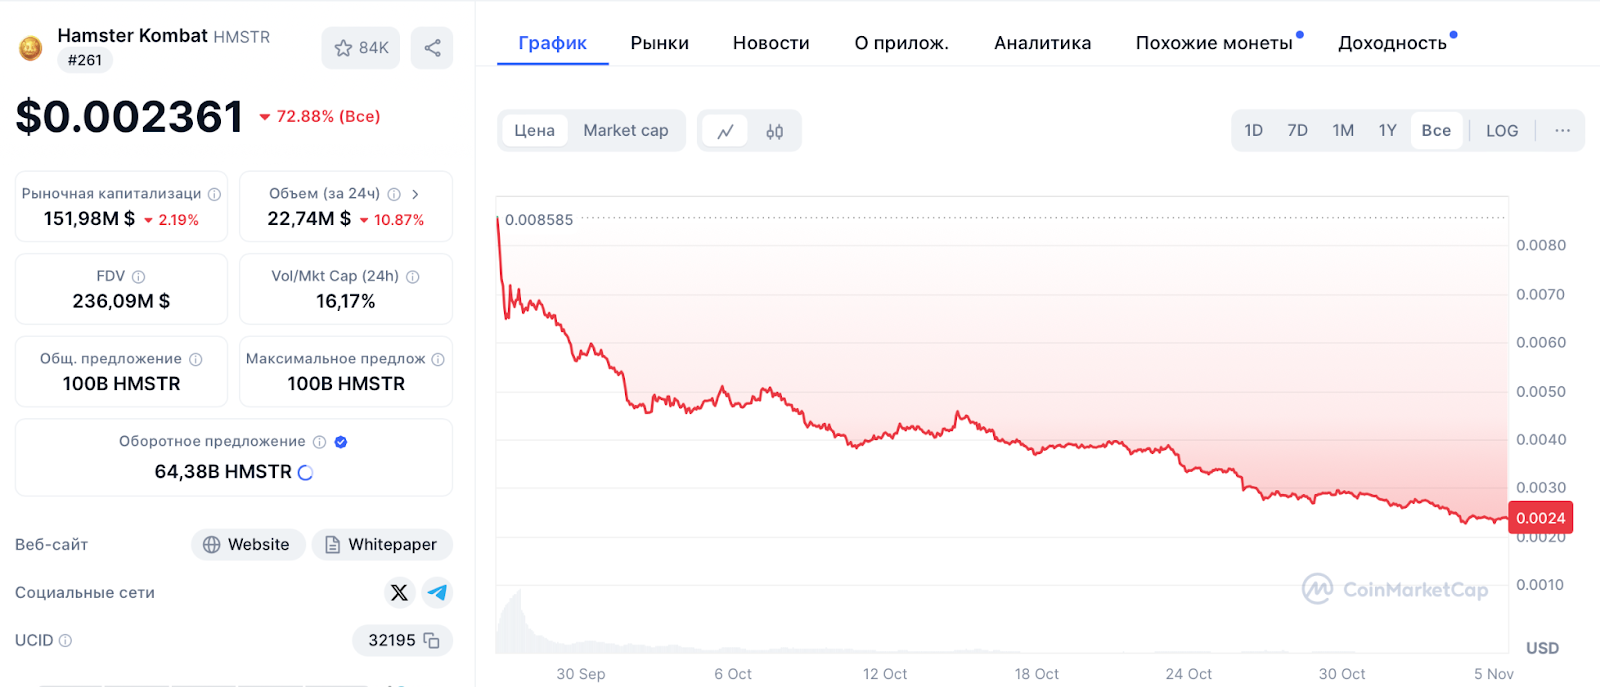
Task: Toggle chart to Market cap view
Action: (x=625, y=131)
